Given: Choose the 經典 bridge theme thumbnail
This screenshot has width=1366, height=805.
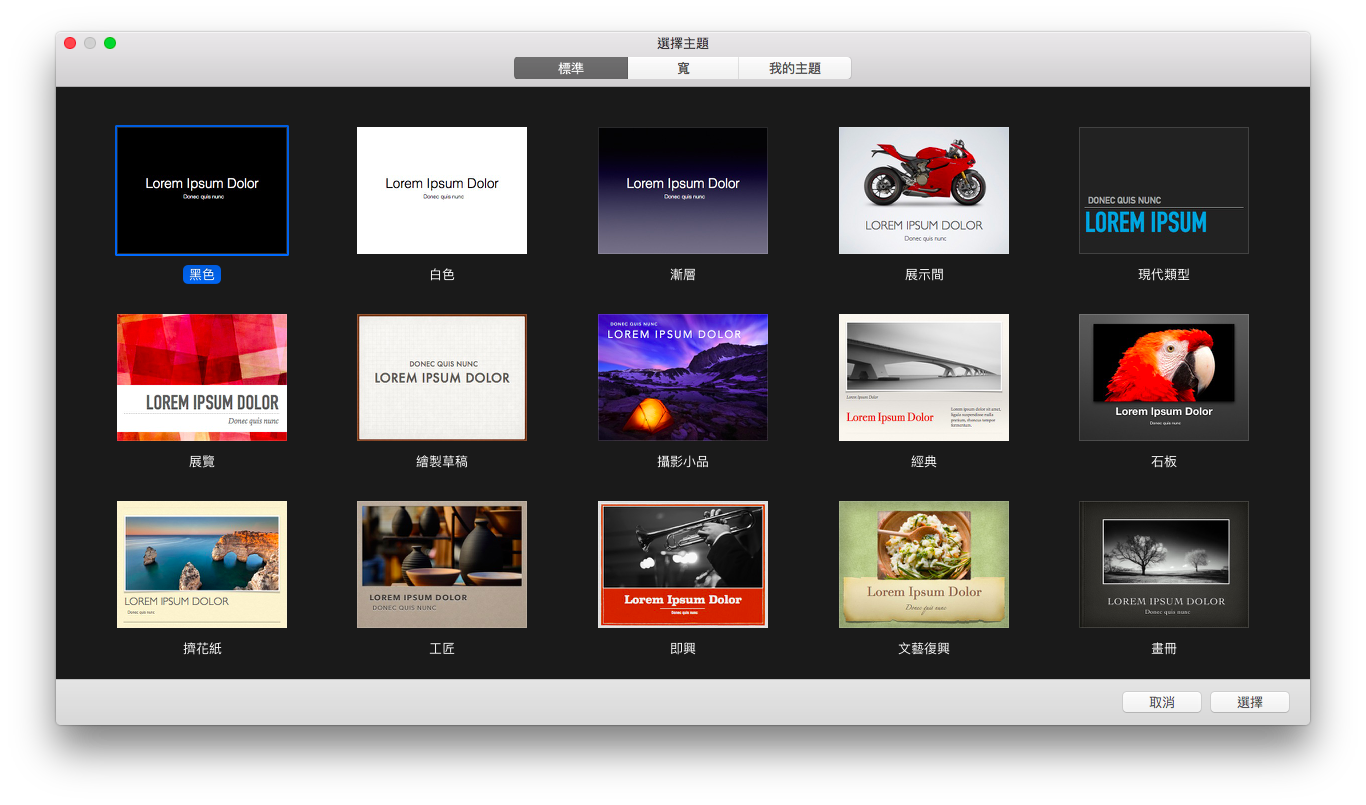Looking at the screenshot, I should [924, 377].
